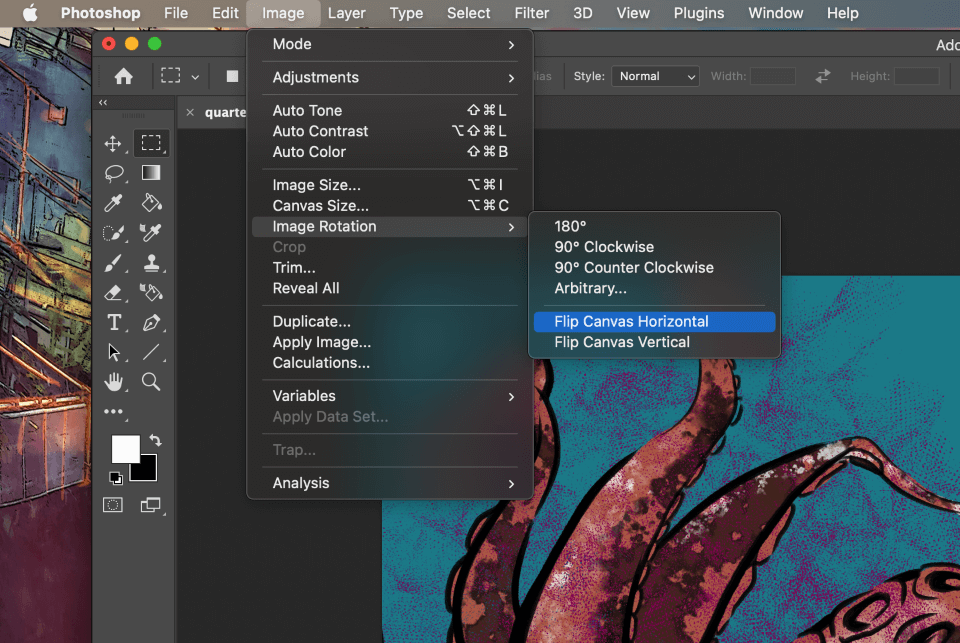Rotate image 90° Clockwise
Screen dimensions: 960x643
tap(654, 247)
